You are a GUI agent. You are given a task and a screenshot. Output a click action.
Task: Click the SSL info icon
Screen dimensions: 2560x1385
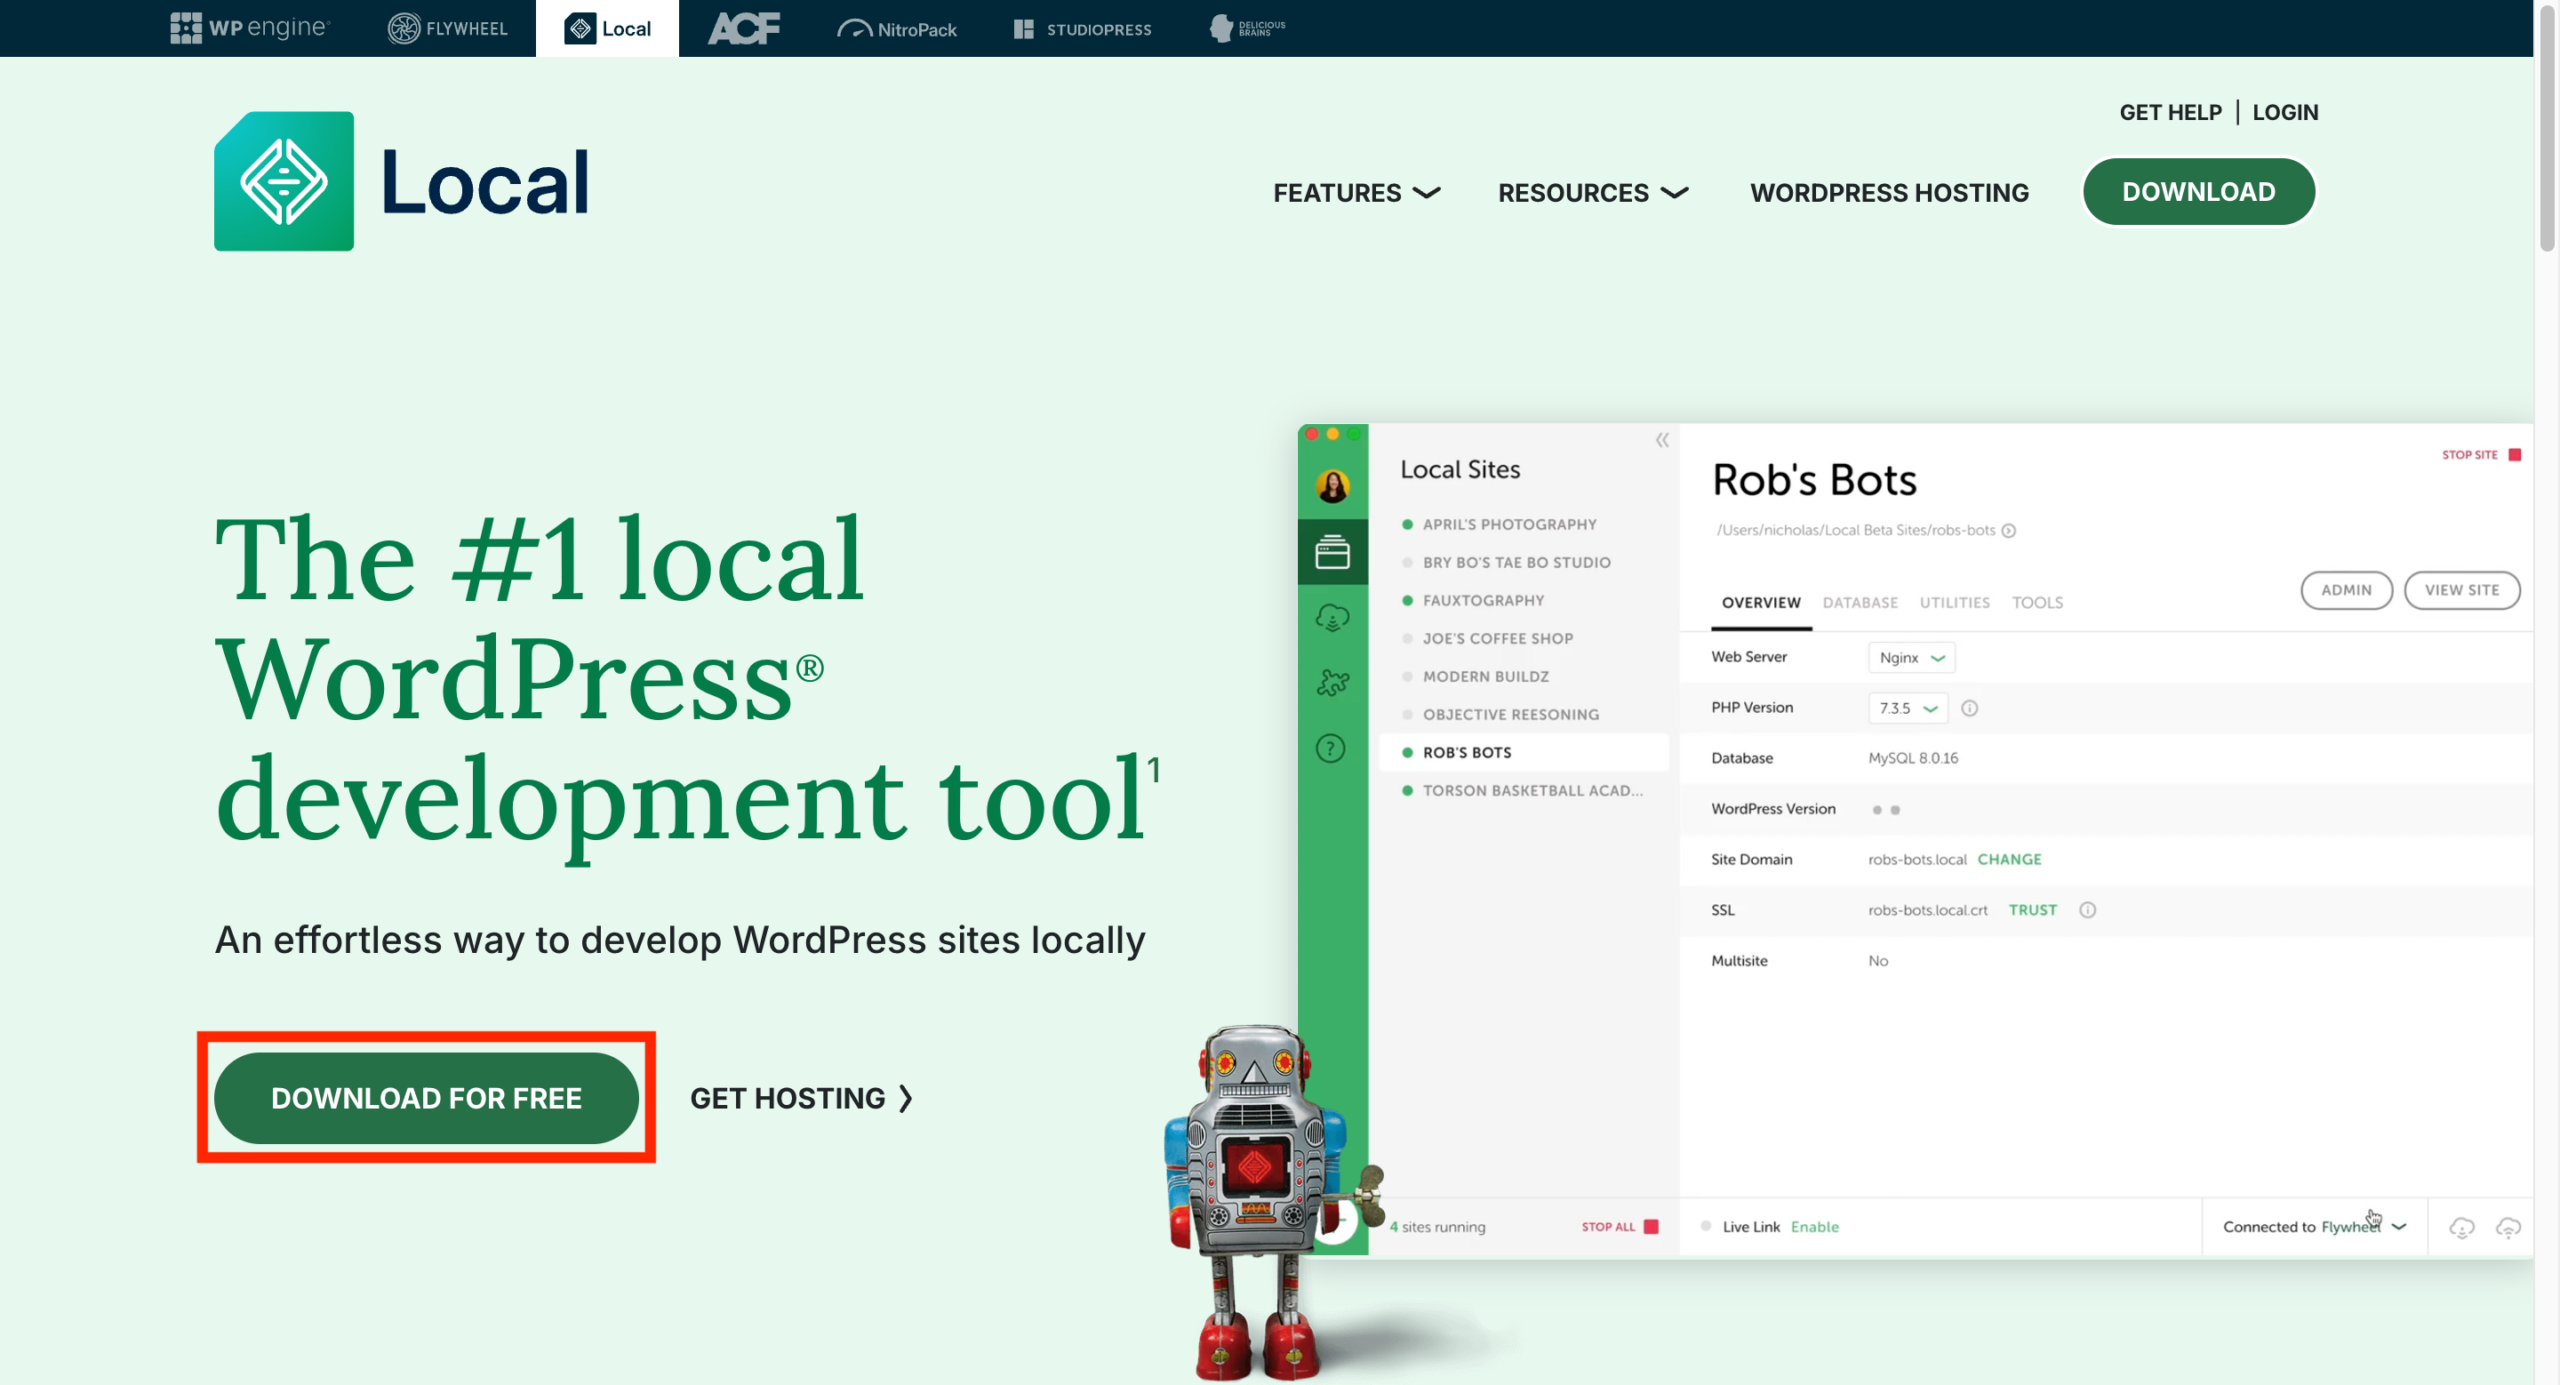[x=2087, y=910]
